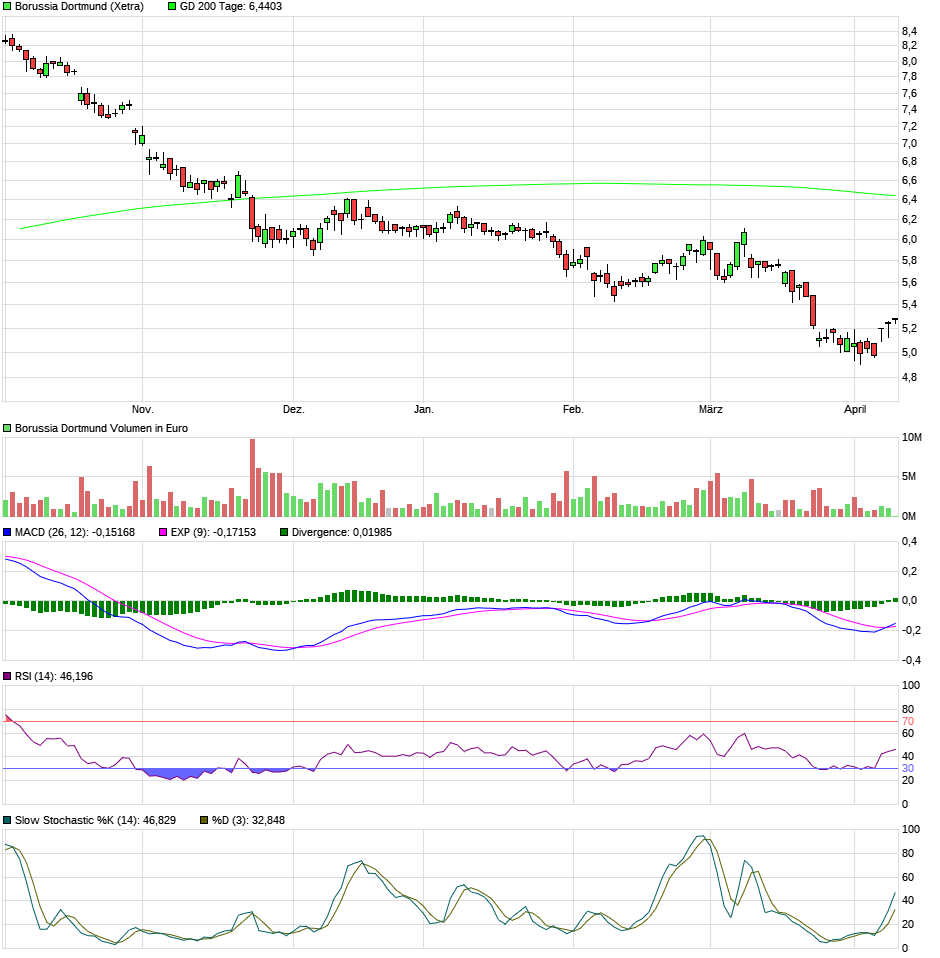Click the April month label on the time axis
Screen dimensions: 940x958
[854, 409]
